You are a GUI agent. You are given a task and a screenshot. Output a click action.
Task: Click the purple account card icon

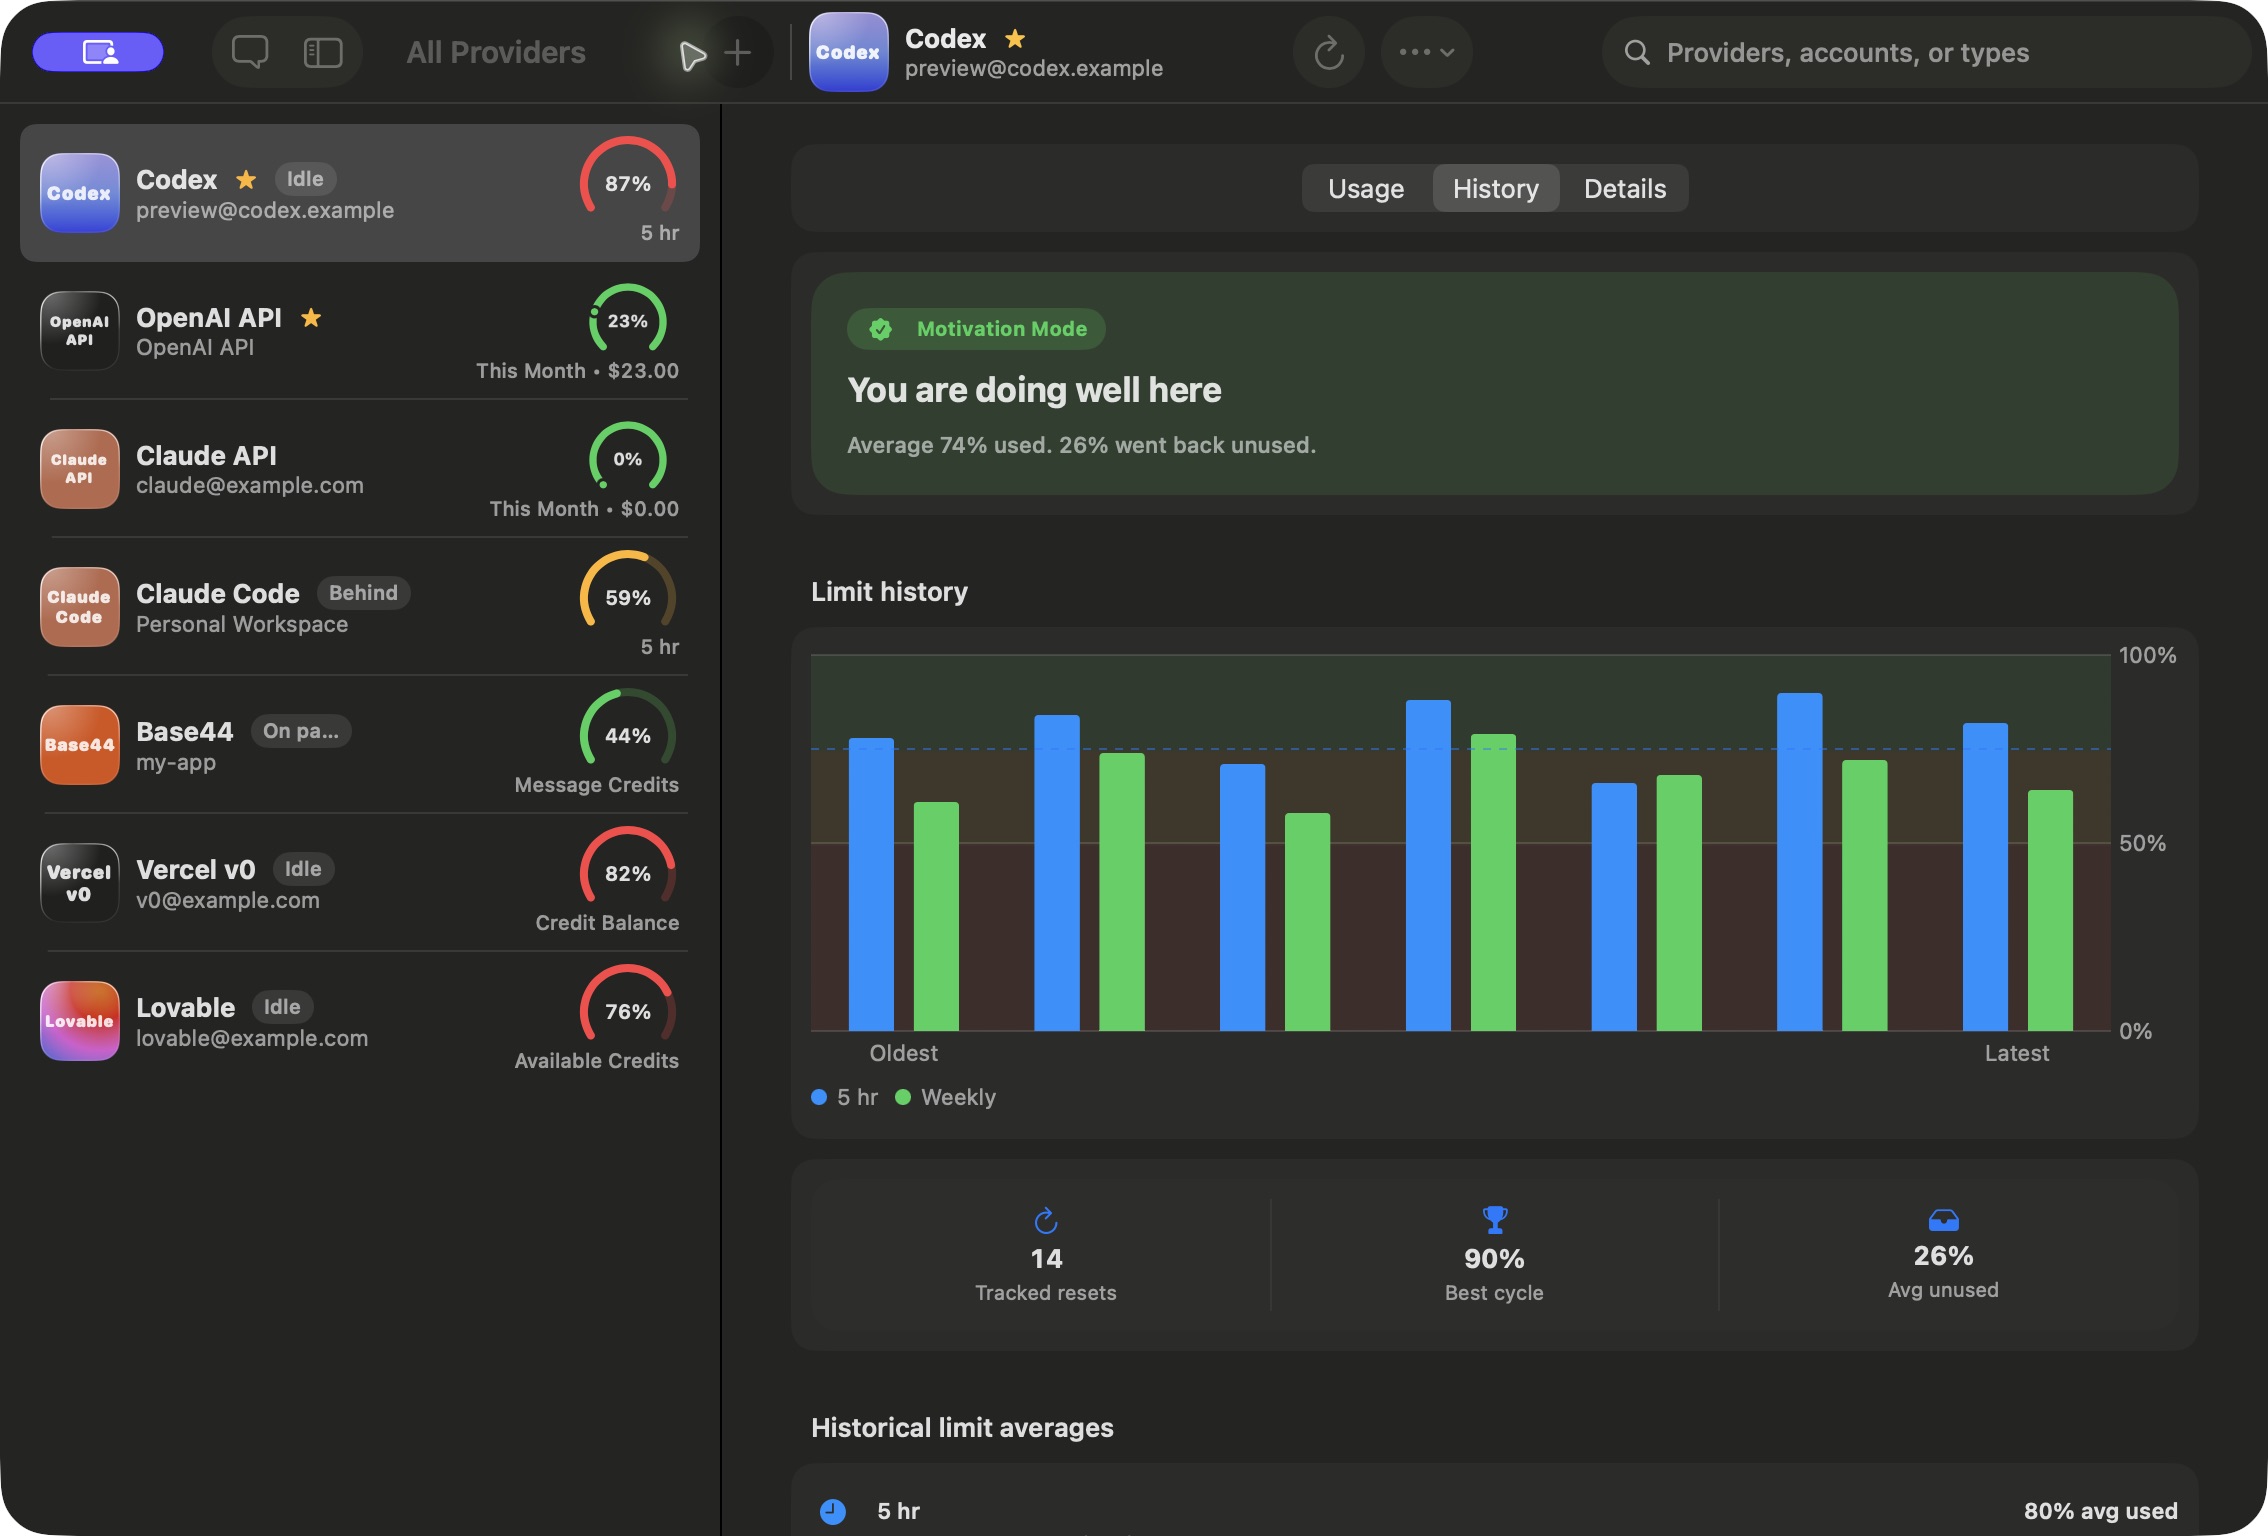point(98,52)
